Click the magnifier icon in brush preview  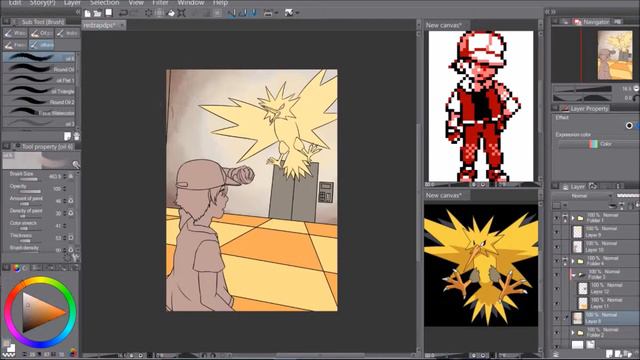(x=76, y=164)
